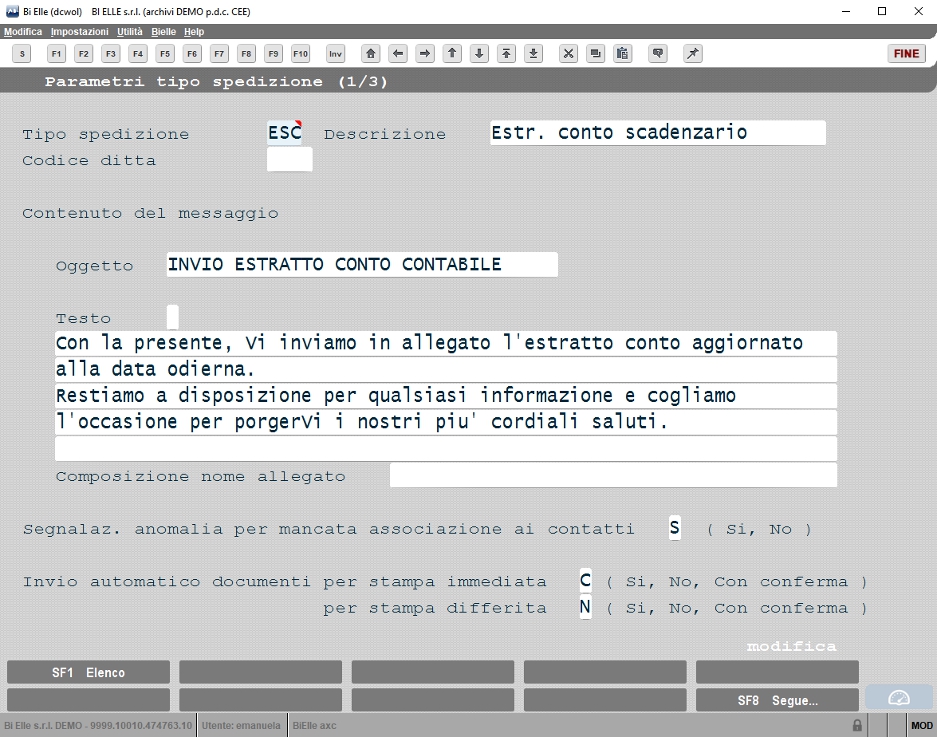Click the F7 toolbar key
This screenshot has width=937, height=737.
(219, 54)
